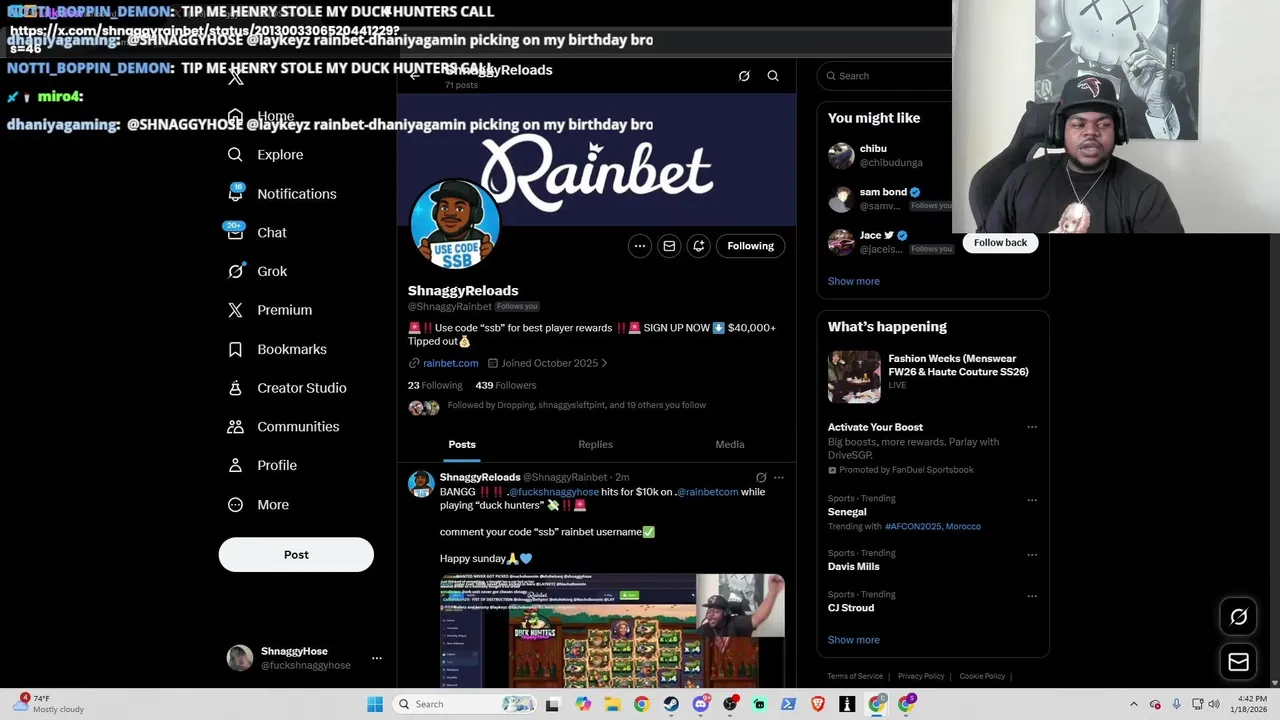Go to Profile from the sidebar
Image resolution: width=1280 pixels, height=720 pixels.
(262, 466)
